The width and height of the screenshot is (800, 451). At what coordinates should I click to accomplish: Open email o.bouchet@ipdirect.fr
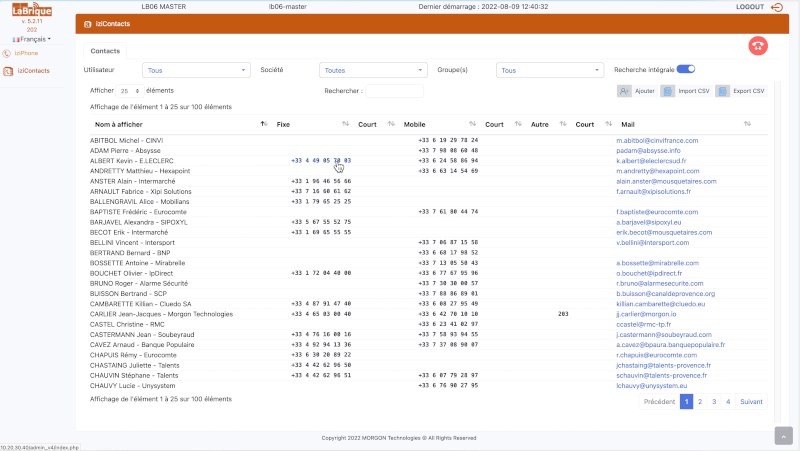[649, 273]
